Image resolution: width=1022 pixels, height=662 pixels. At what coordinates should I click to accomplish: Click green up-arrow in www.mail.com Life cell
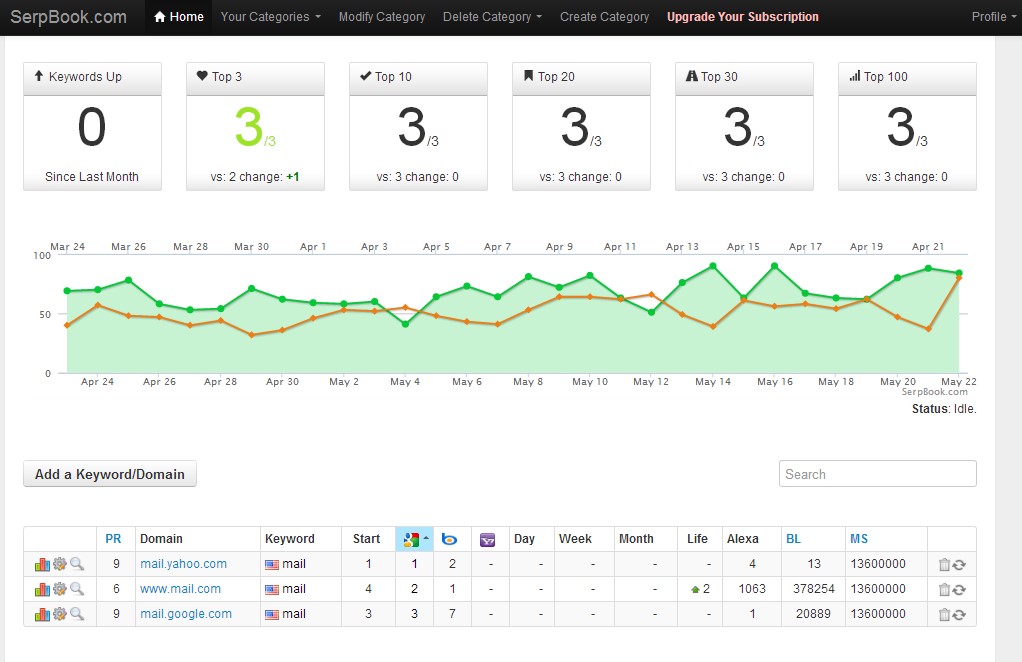click(x=695, y=590)
